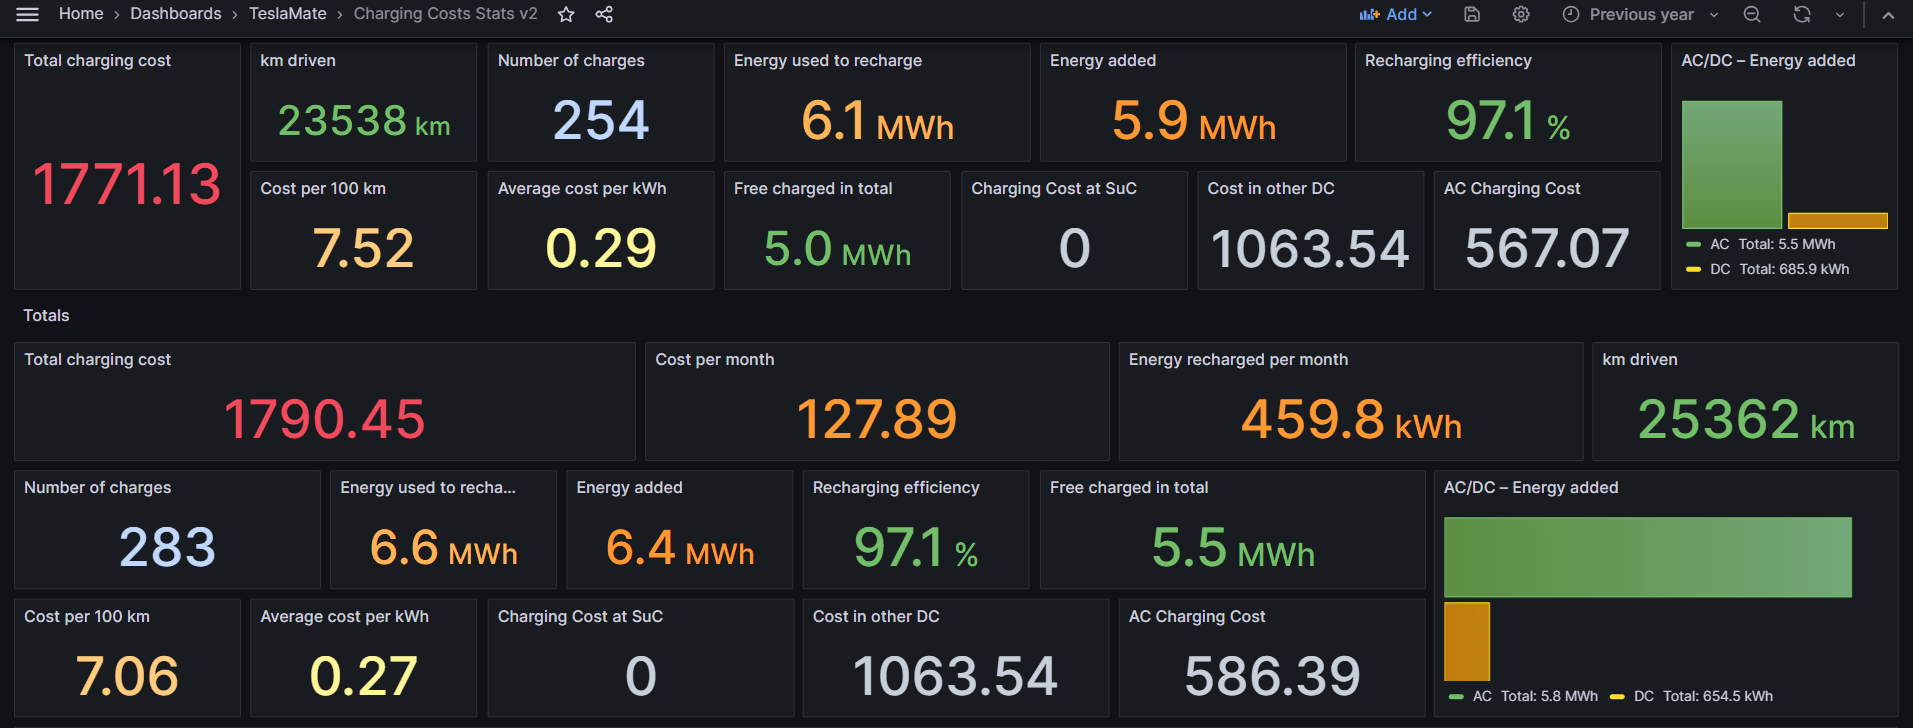
Task: Toggle the AC series in the top legend
Action: point(1719,244)
